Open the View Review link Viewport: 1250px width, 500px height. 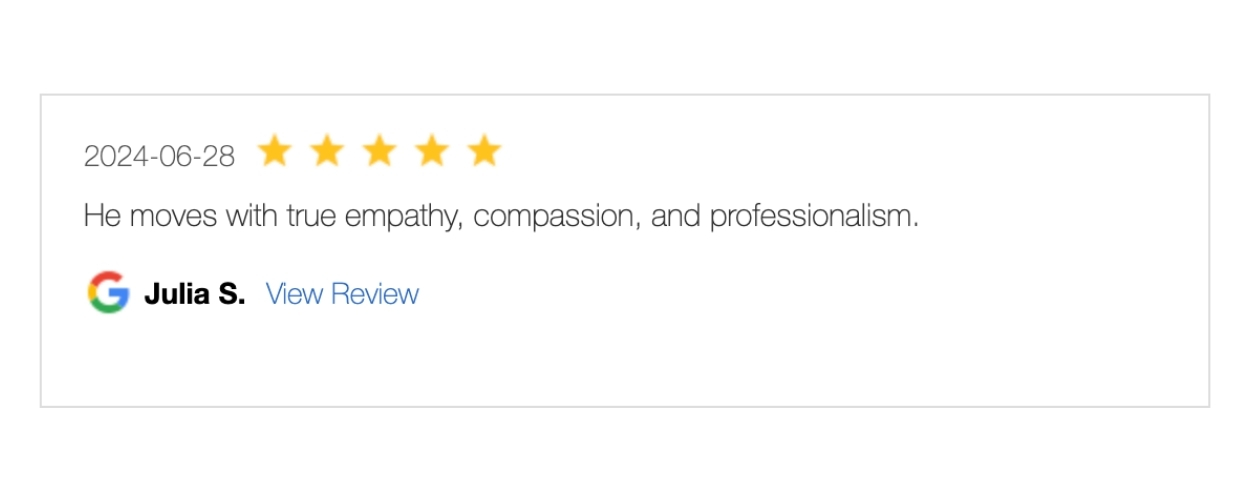[342, 294]
